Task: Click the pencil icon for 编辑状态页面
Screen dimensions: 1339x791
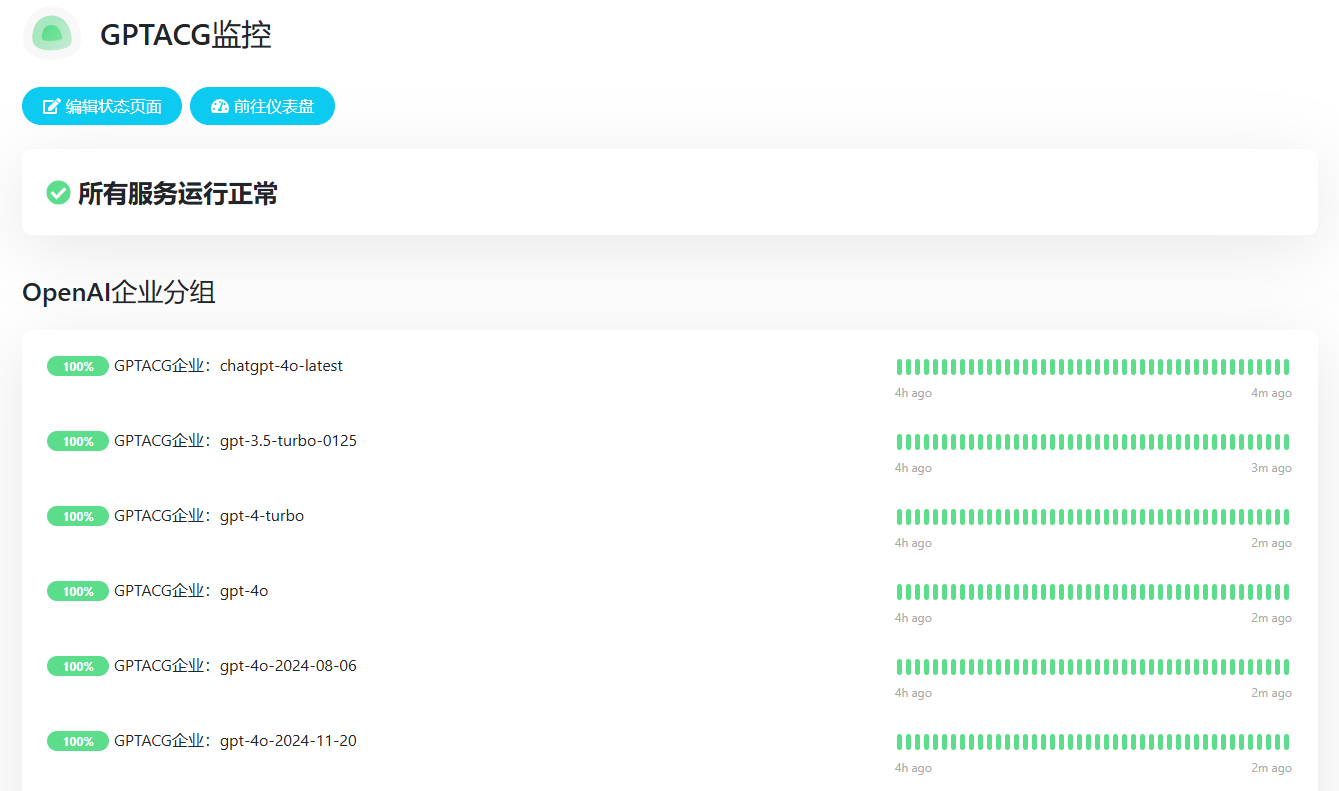Action: coord(51,107)
